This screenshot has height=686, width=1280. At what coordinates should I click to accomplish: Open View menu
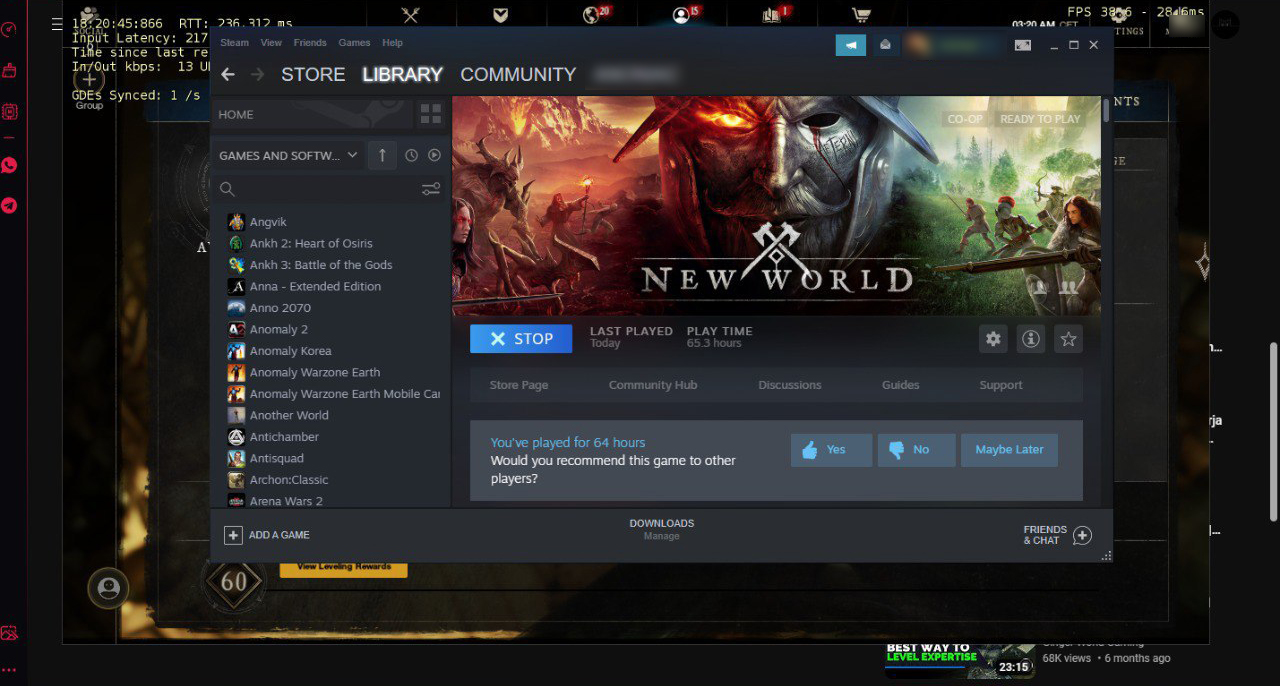click(271, 43)
